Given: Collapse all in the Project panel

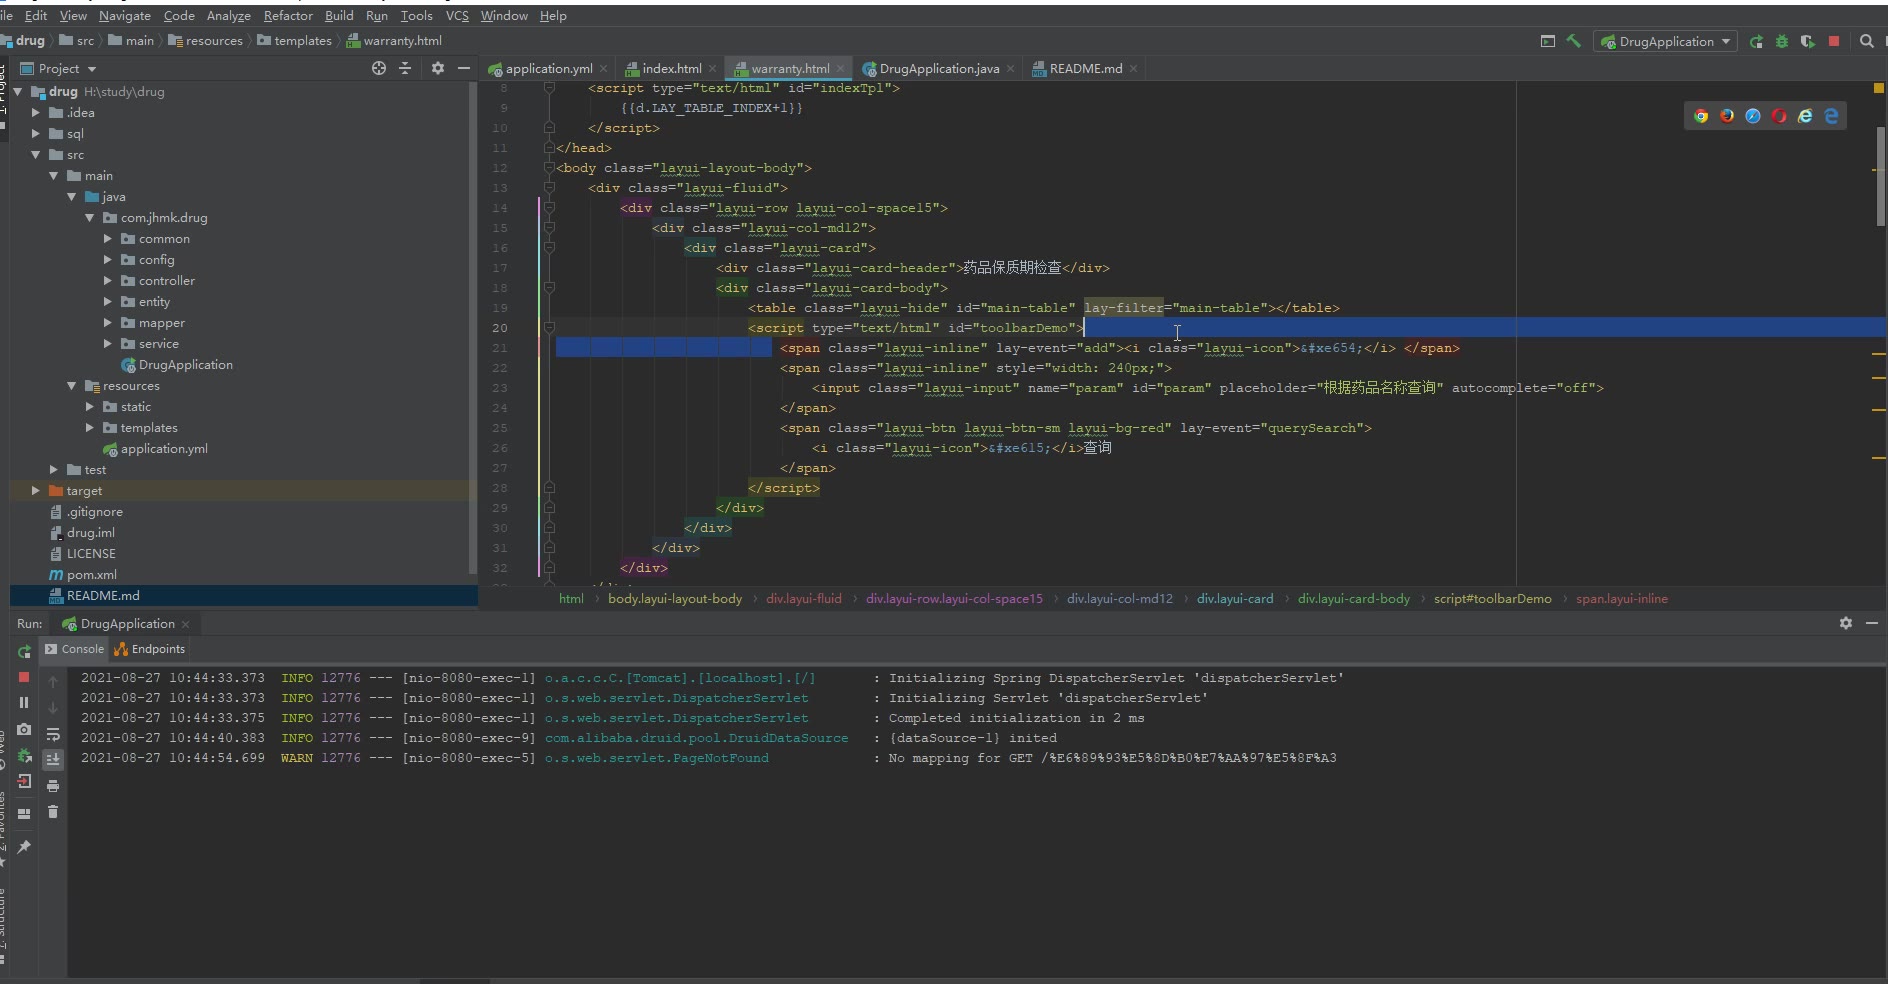Looking at the screenshot, I should [x=405, y=68].
